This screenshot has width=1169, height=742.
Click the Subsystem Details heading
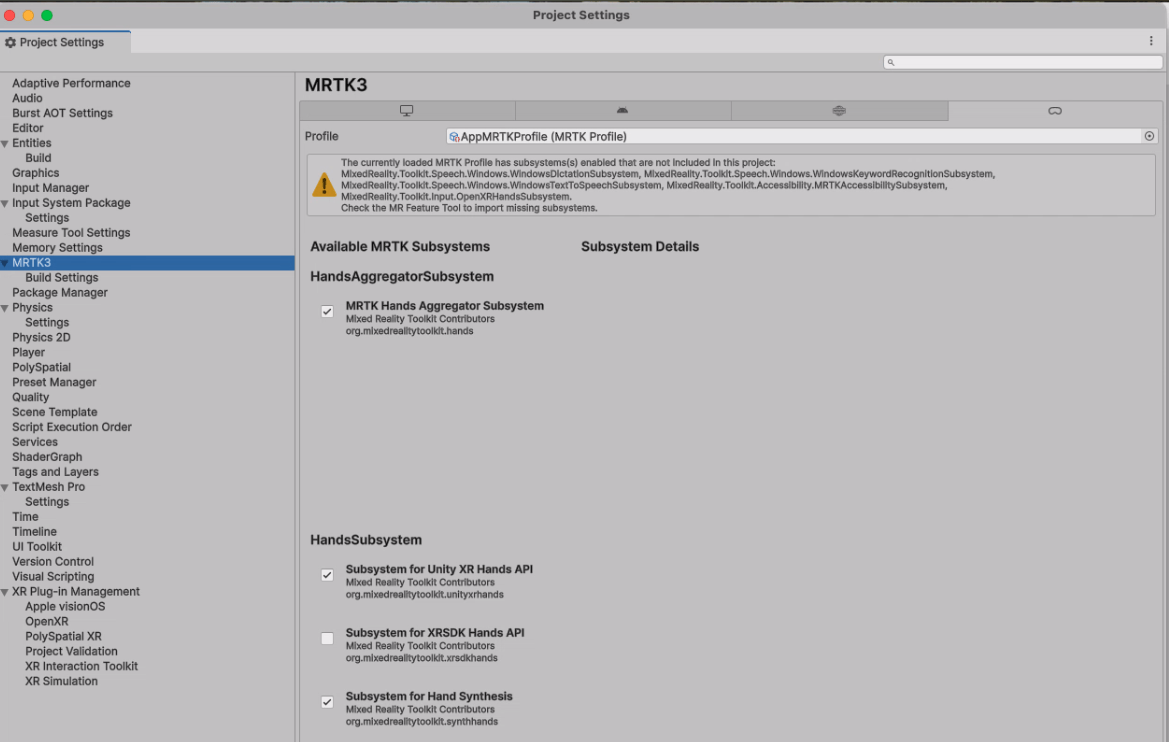(640, 247)
